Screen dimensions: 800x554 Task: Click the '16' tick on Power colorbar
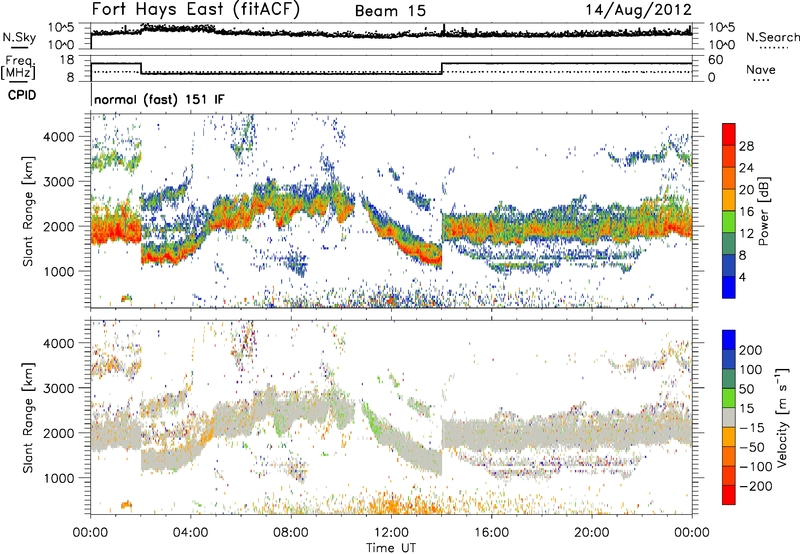pos(746,212)
